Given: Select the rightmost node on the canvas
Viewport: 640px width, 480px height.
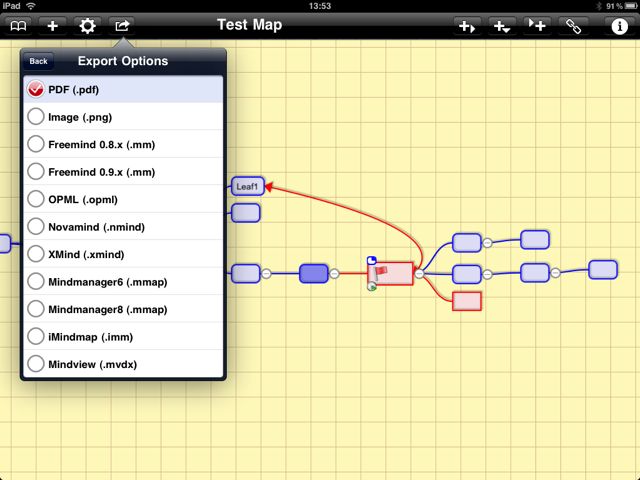Looking at the screenshot, I should (603, 270).
